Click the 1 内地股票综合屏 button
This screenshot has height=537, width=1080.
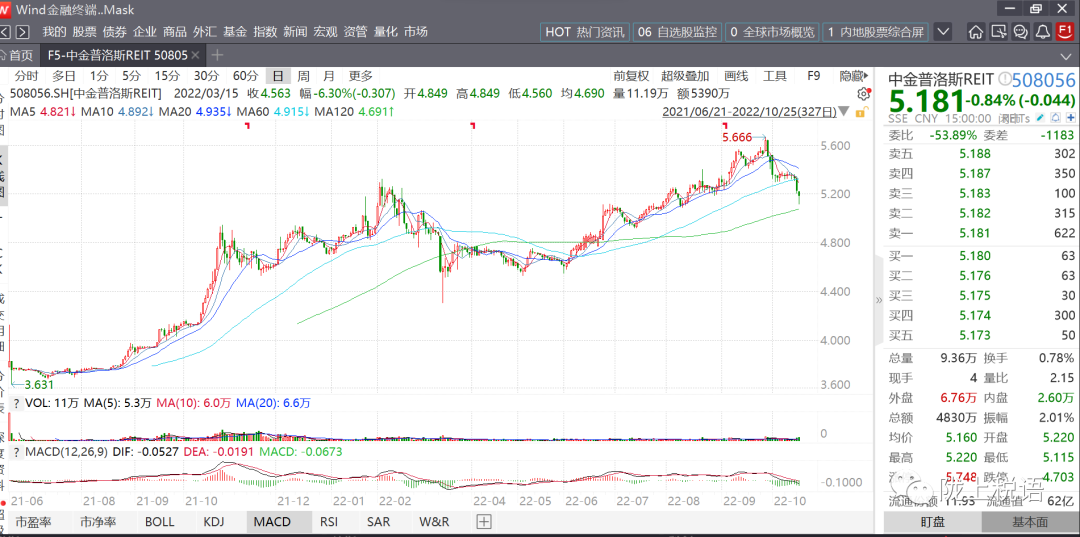point(875,32)
